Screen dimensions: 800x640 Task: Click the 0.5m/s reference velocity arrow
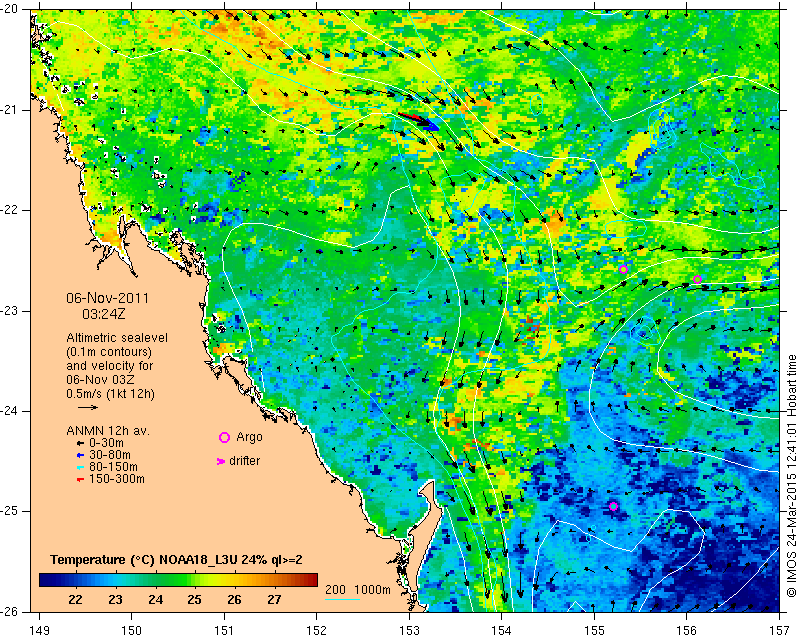coord(88,407)
